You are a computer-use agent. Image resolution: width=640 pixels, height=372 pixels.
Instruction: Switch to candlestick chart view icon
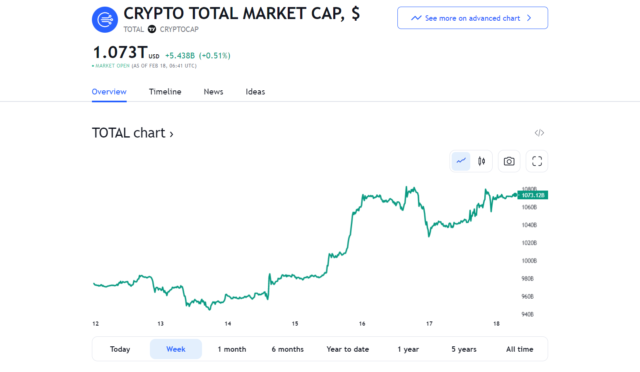pyautogui.click(x=482, y=161)
